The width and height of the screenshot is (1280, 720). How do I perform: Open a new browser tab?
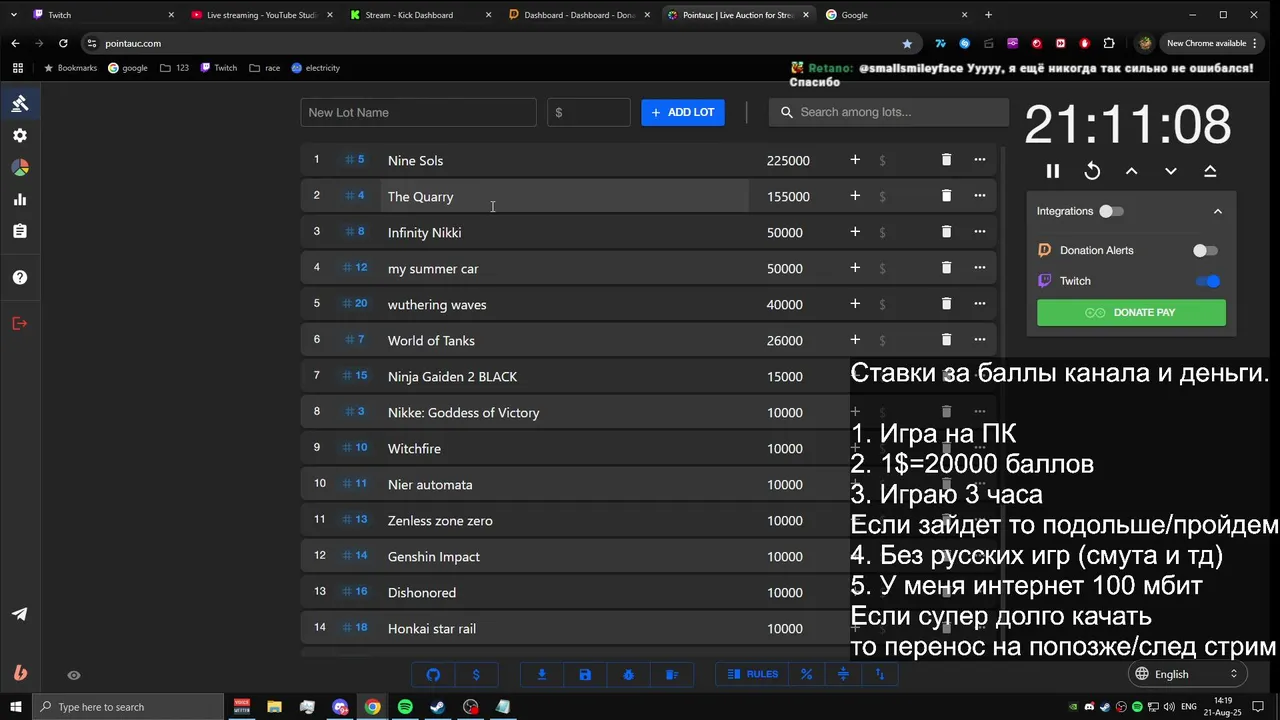coord(988,15)
